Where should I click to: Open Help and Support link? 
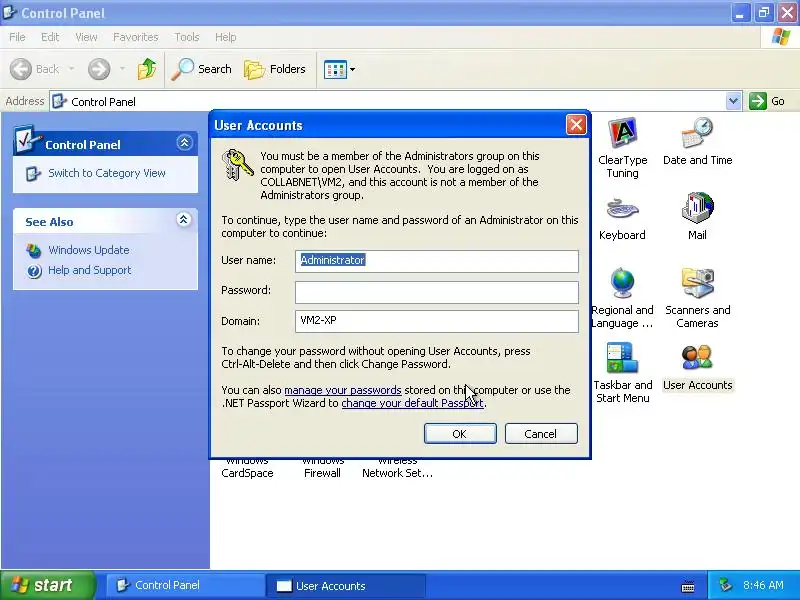tap(90, 270)
